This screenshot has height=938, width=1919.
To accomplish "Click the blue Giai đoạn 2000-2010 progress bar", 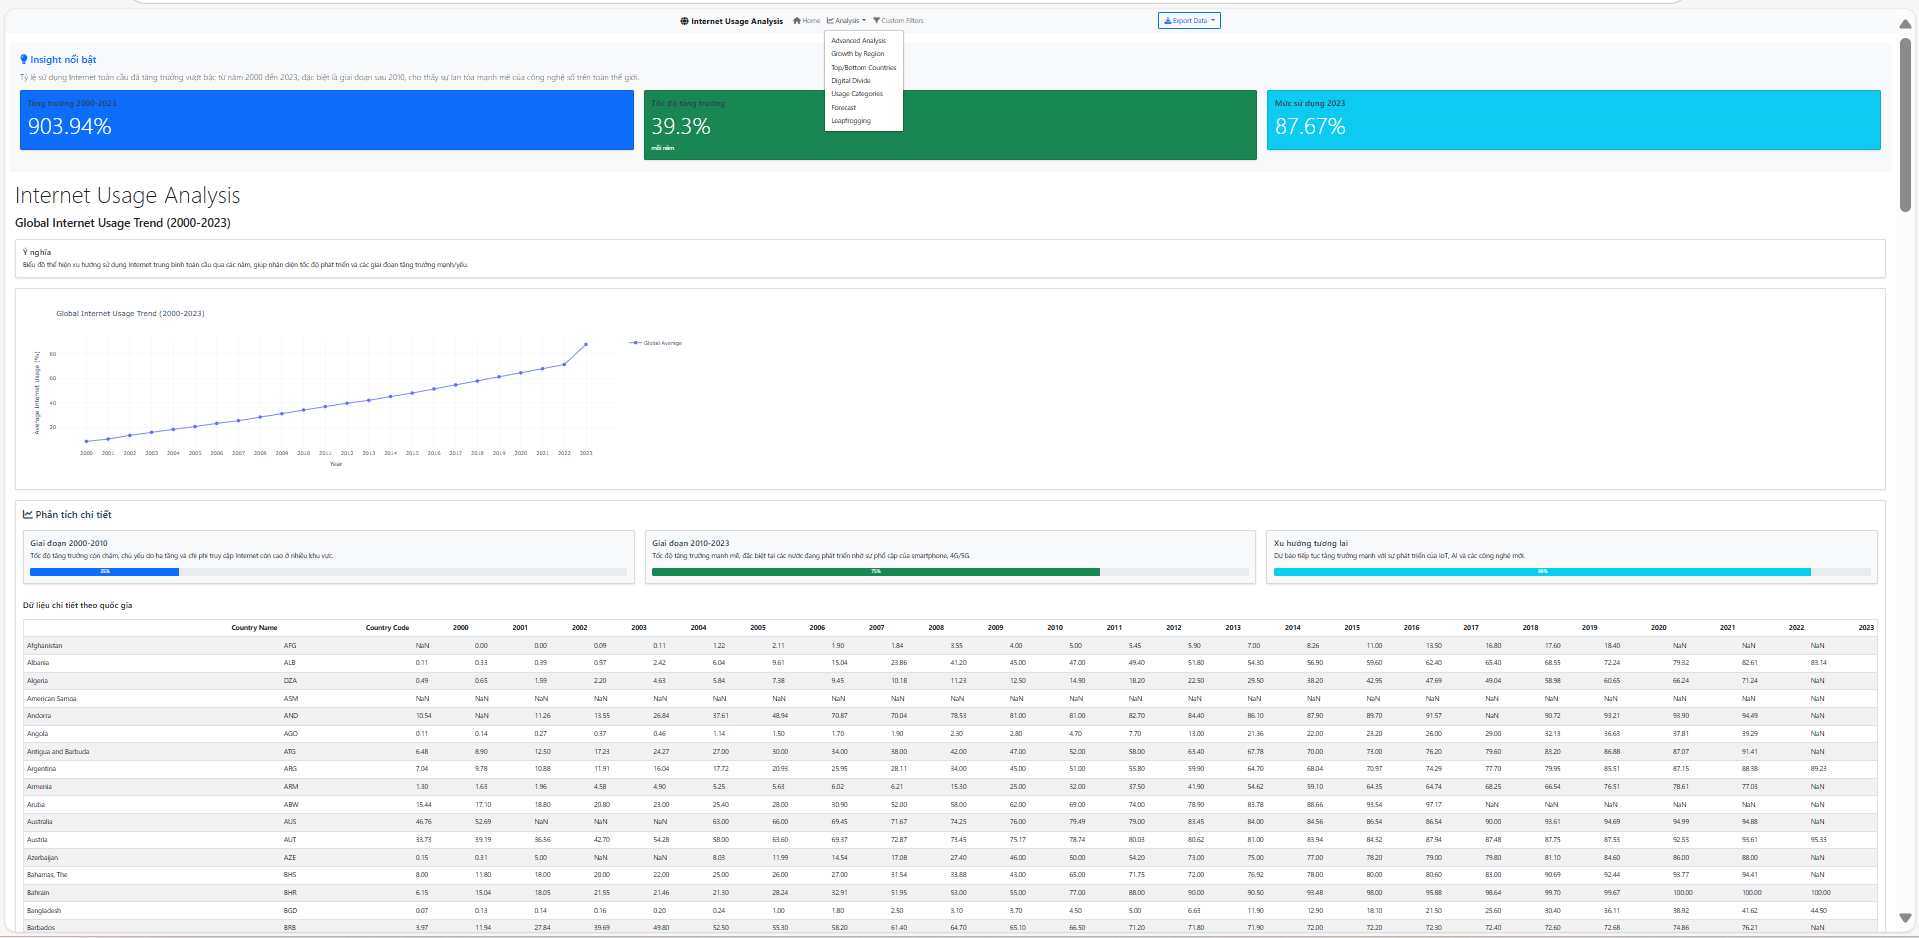I will click(x=104, y=572).
